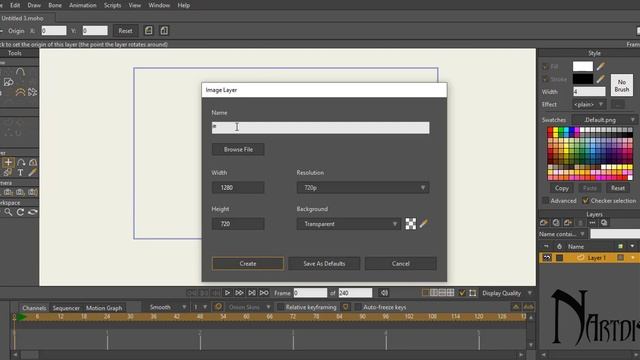The width and height of the screenshot is (640, 360).
Task: Open the Swatches .Default.png dropdown
Action: click(x=604, y=120)
